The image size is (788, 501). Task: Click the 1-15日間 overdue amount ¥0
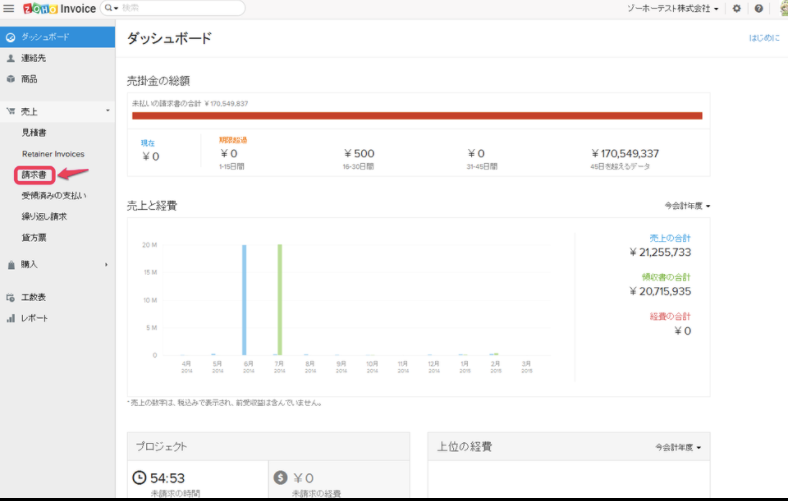(x=229, y=153)
